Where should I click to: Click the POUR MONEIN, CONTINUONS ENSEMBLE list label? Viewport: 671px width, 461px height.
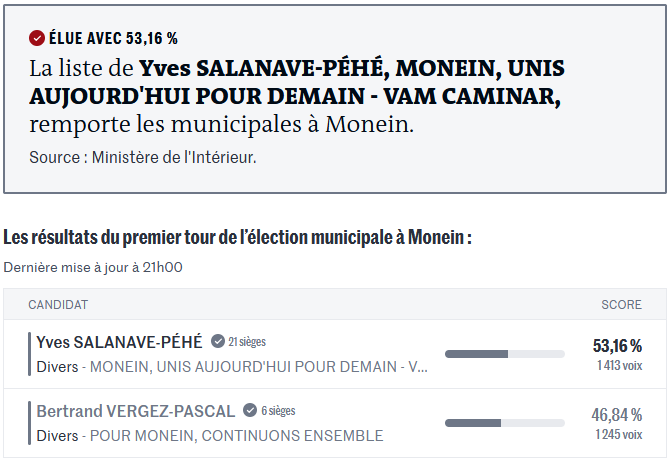pyautogui.click(x=237, y=436)
